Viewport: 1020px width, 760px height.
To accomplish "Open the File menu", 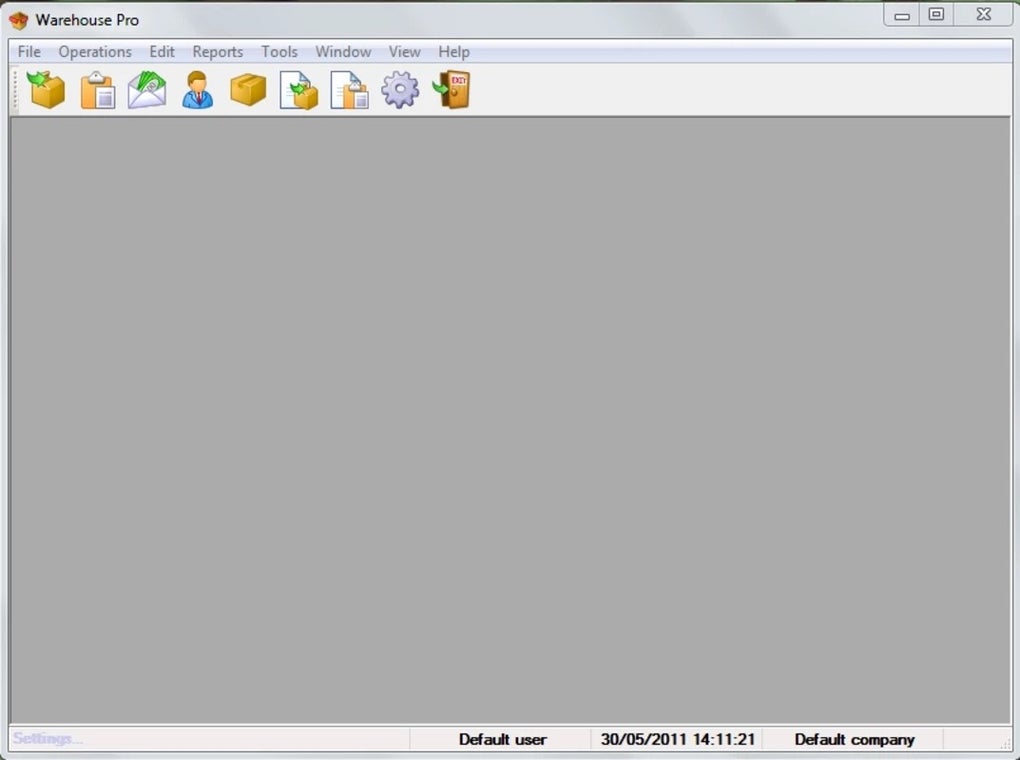I will (x=28, y=51).
